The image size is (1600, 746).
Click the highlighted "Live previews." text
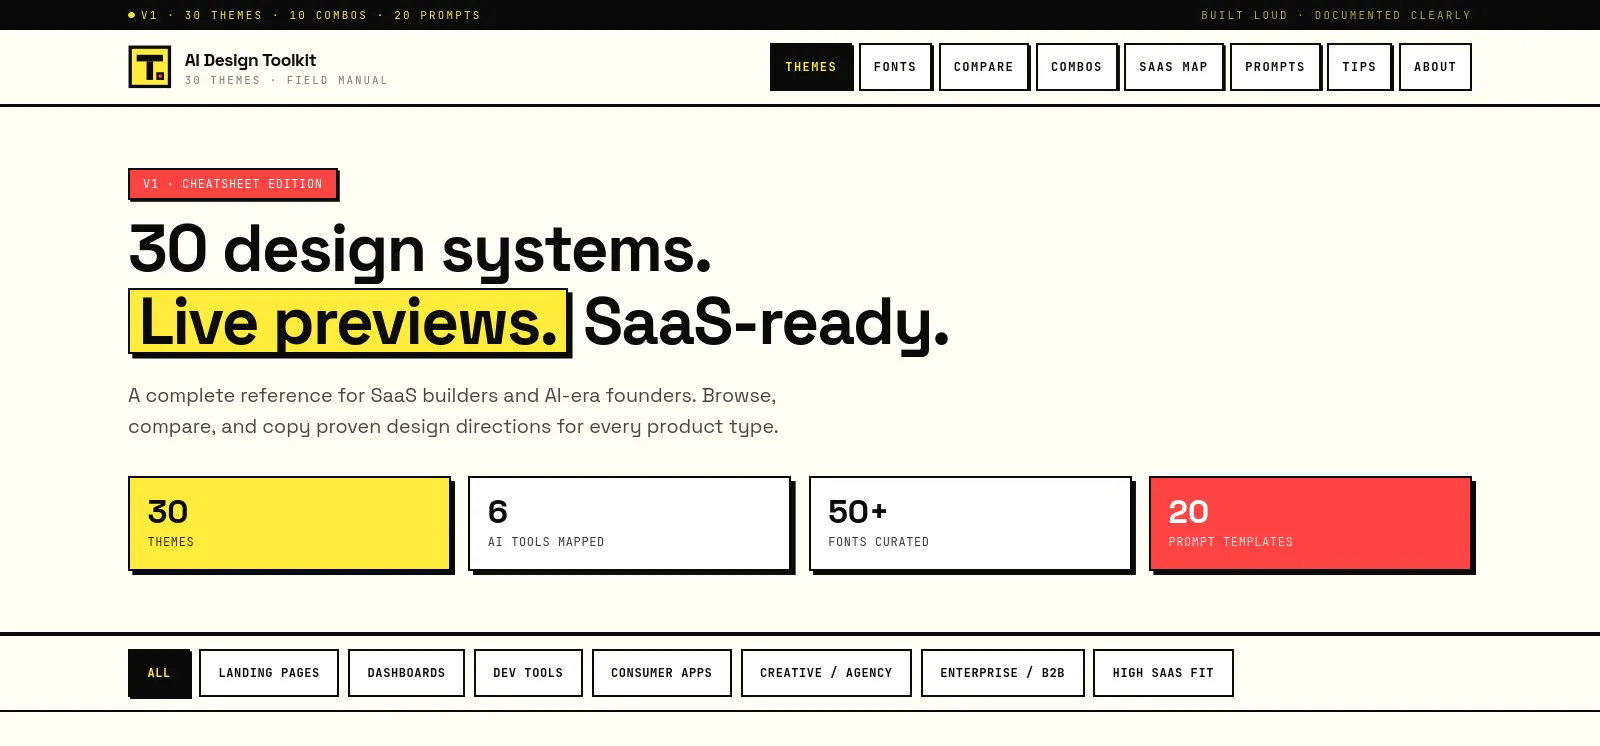pos(349,322)
